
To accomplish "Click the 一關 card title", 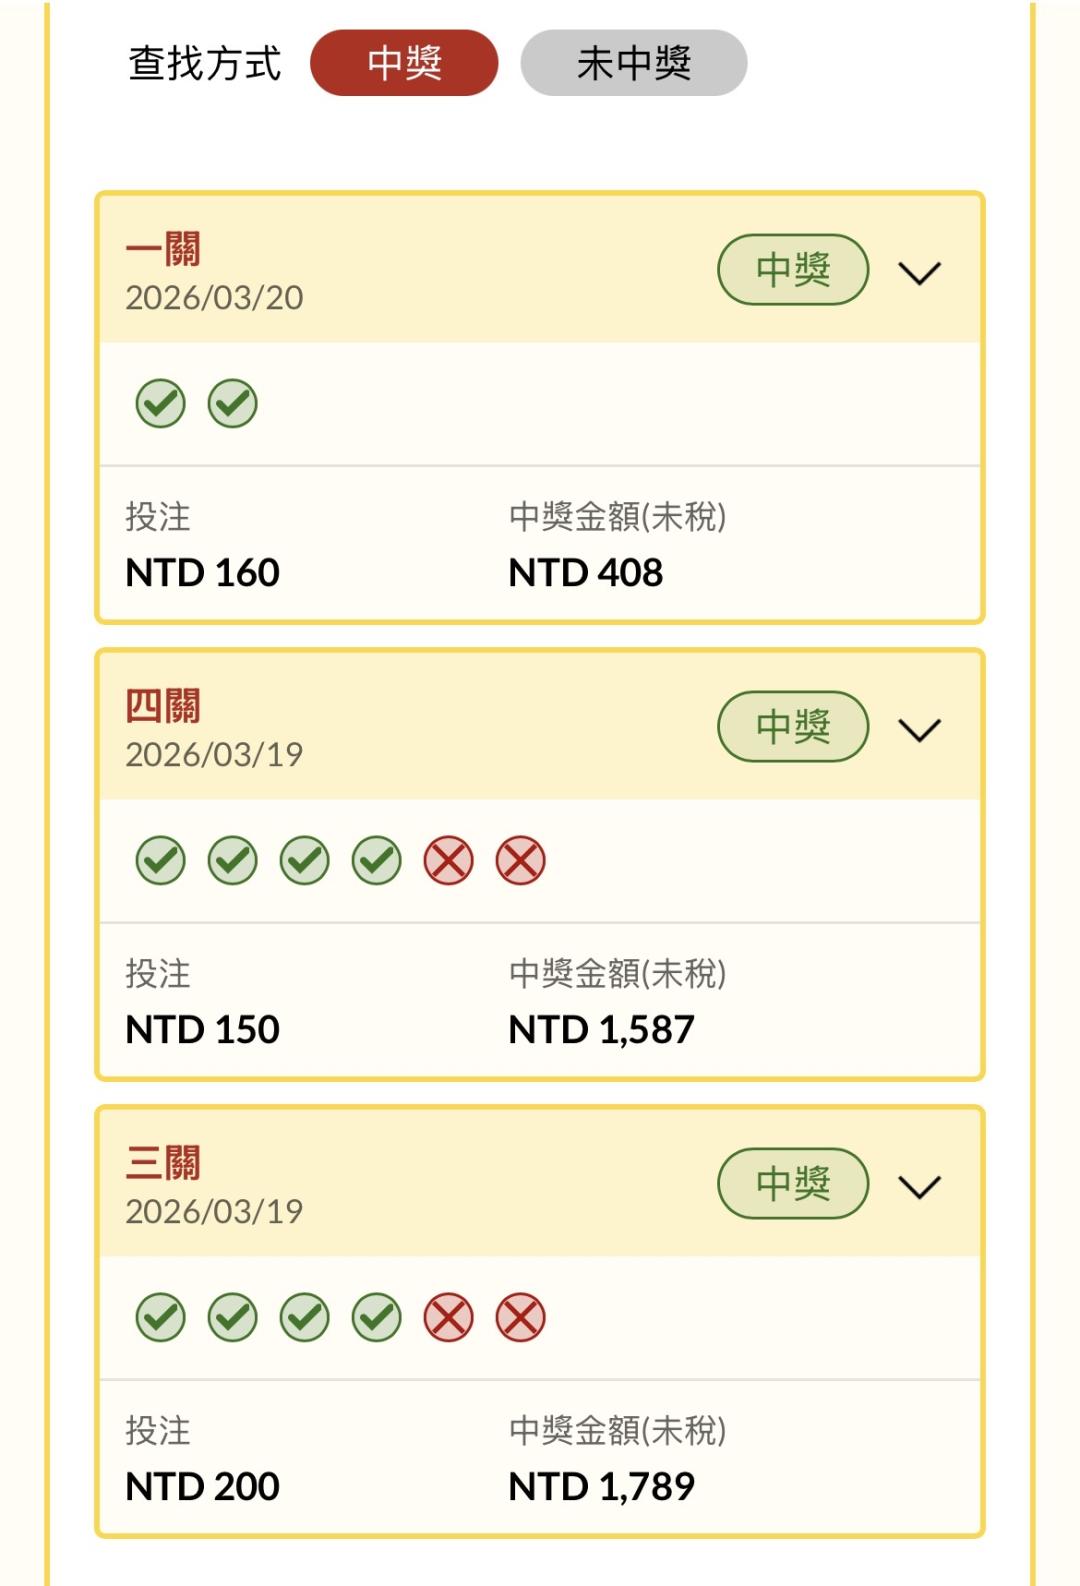I will (x=163, y=249).
